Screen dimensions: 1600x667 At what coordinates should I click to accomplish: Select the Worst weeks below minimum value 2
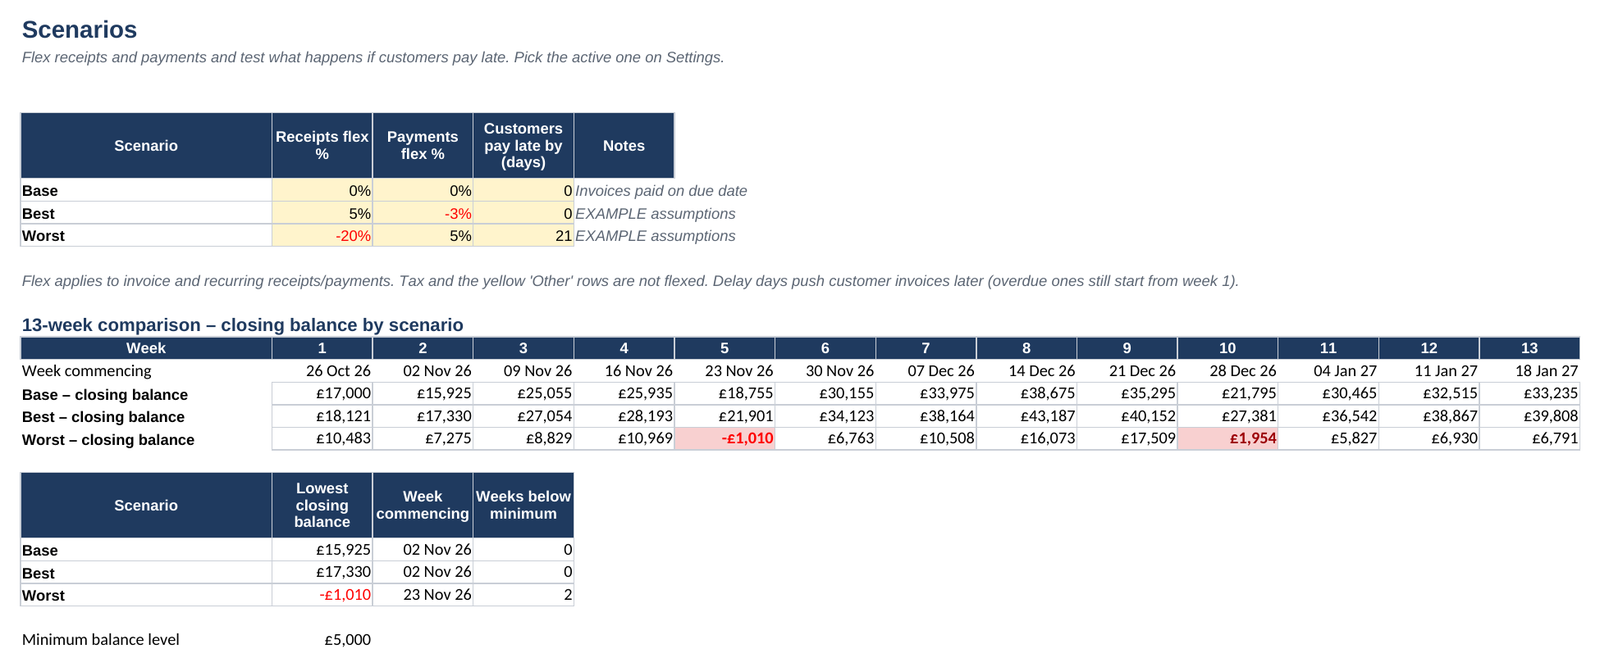pyautogui.click(x=524, y=594)
